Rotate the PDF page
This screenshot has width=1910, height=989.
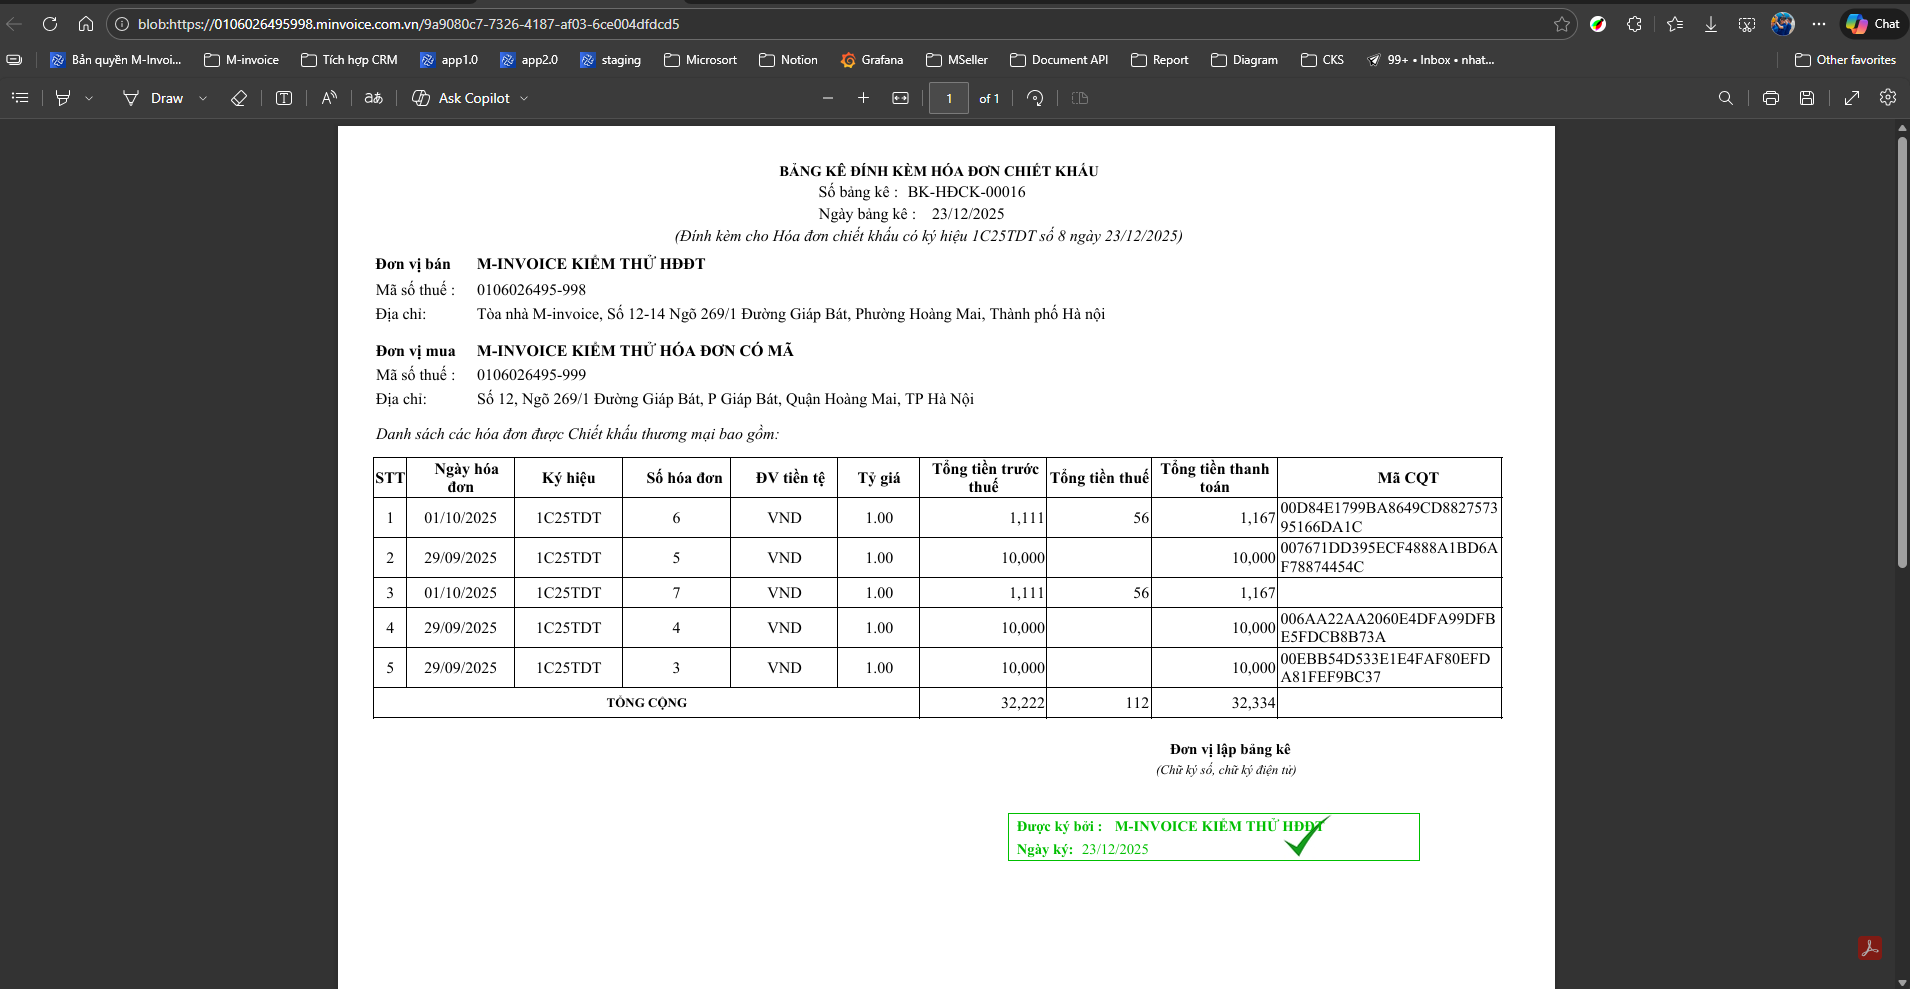pos(1035,98)
